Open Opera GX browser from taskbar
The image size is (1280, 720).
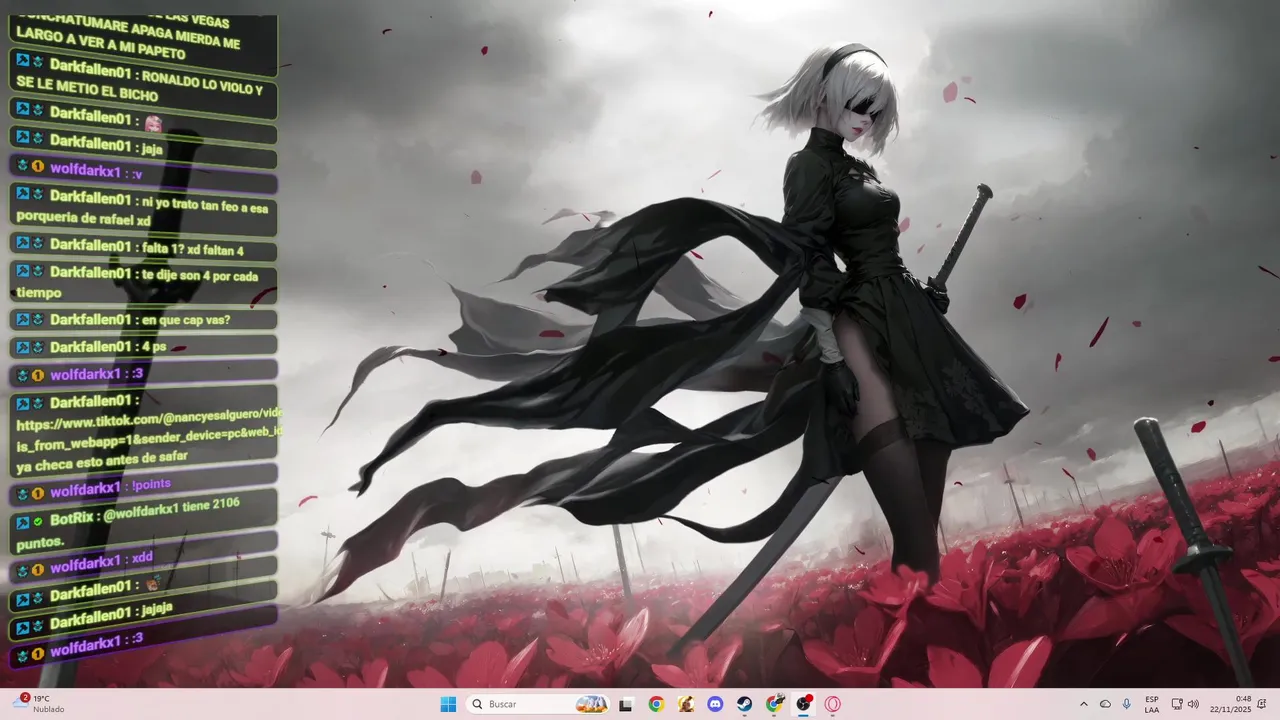point(833,704)
